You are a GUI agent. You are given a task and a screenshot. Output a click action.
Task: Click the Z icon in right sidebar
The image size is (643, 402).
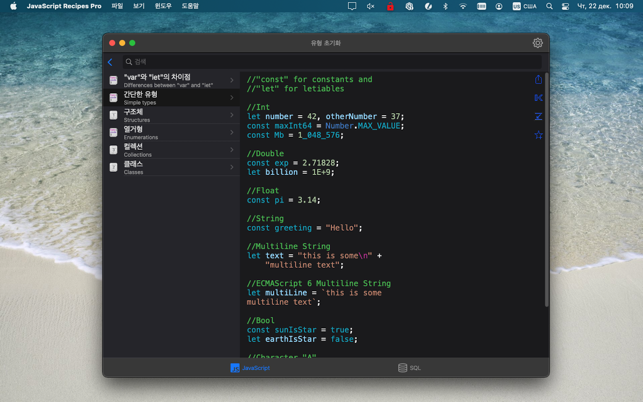coord(538,117)
